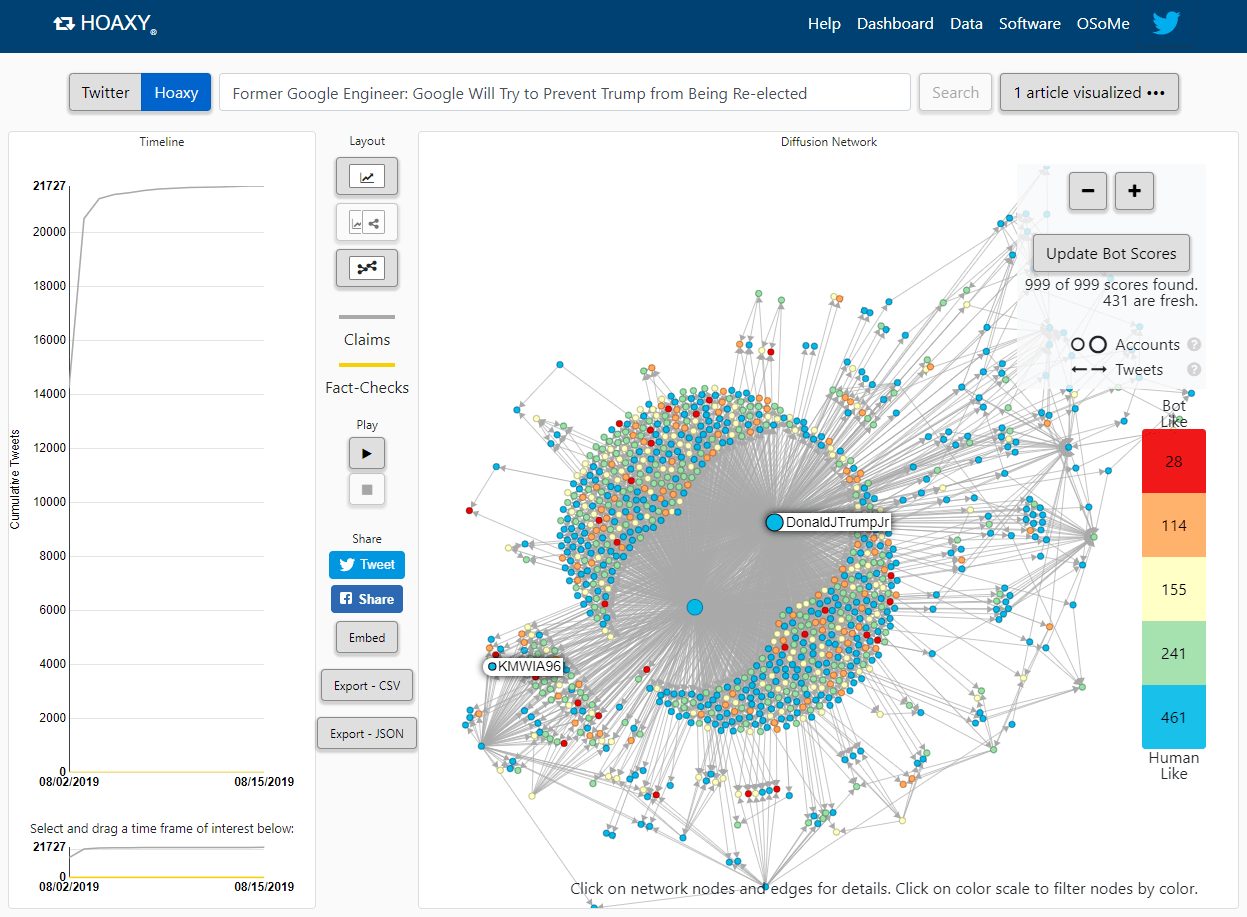Click the 'Bot Like' scale label
This screenshot has height=917, width=1247.
pos(1174,413)
